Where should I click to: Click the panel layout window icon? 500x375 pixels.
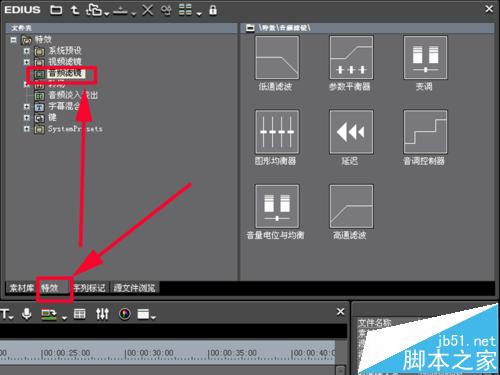143,314
